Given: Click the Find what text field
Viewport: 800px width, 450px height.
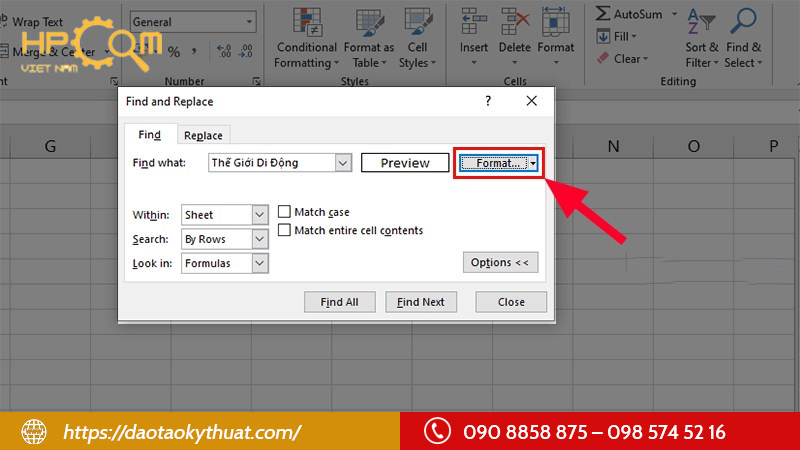Looking at the screenshot, I should [x=270, y=163].
